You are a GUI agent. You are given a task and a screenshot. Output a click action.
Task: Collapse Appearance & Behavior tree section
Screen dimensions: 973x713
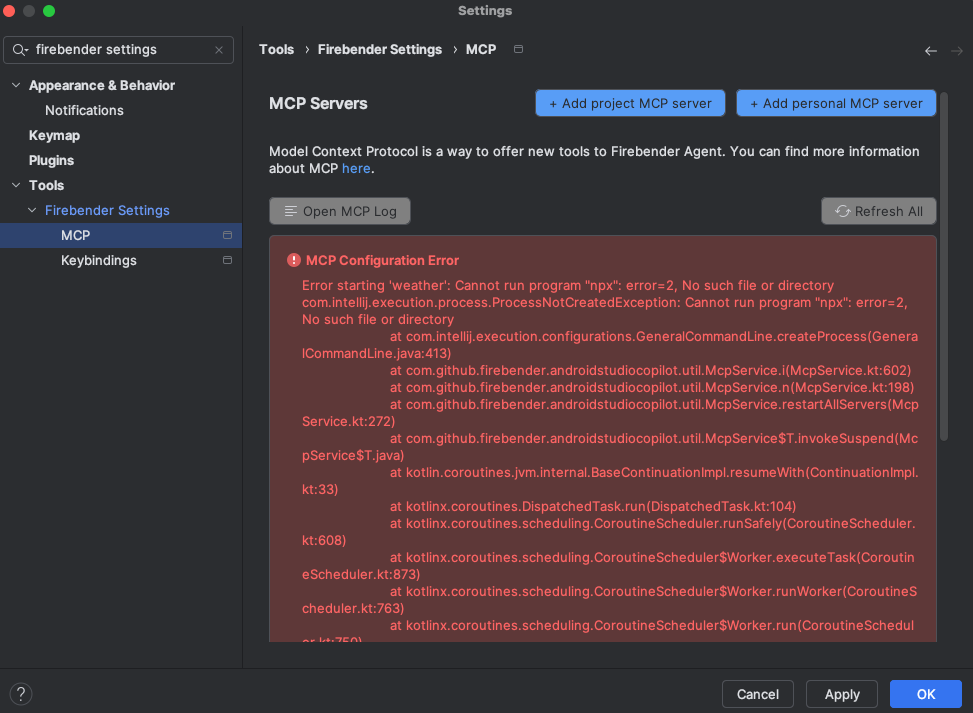point(16,85)
